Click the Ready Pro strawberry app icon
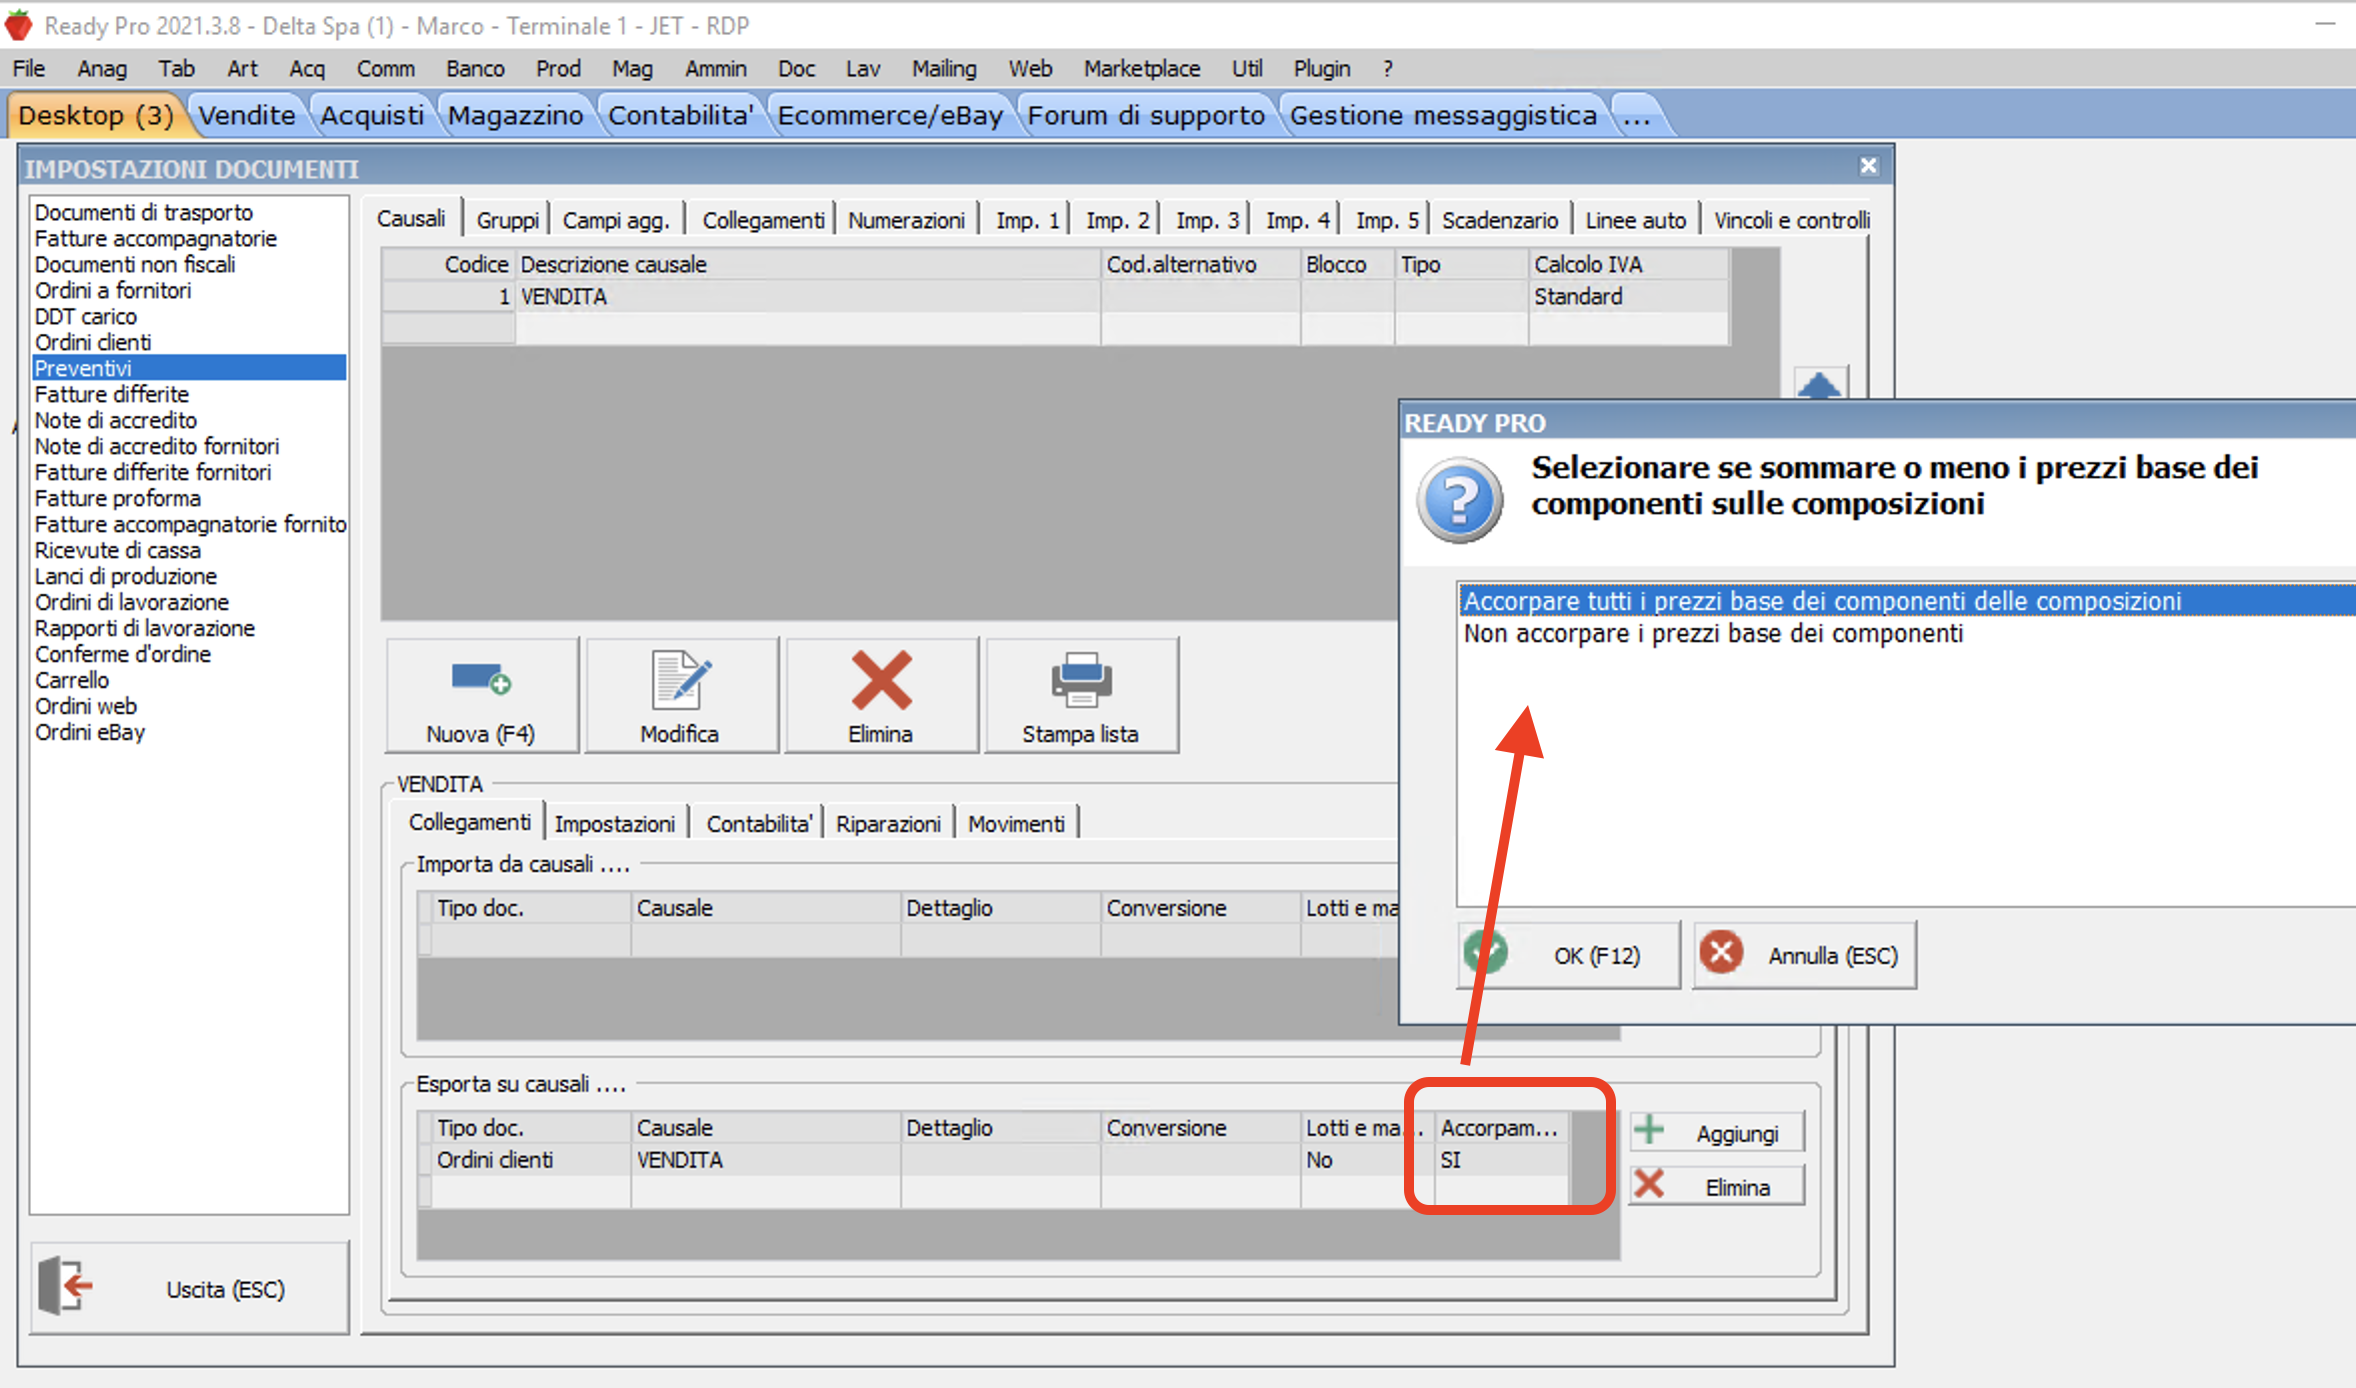 [x=19, y=25]
